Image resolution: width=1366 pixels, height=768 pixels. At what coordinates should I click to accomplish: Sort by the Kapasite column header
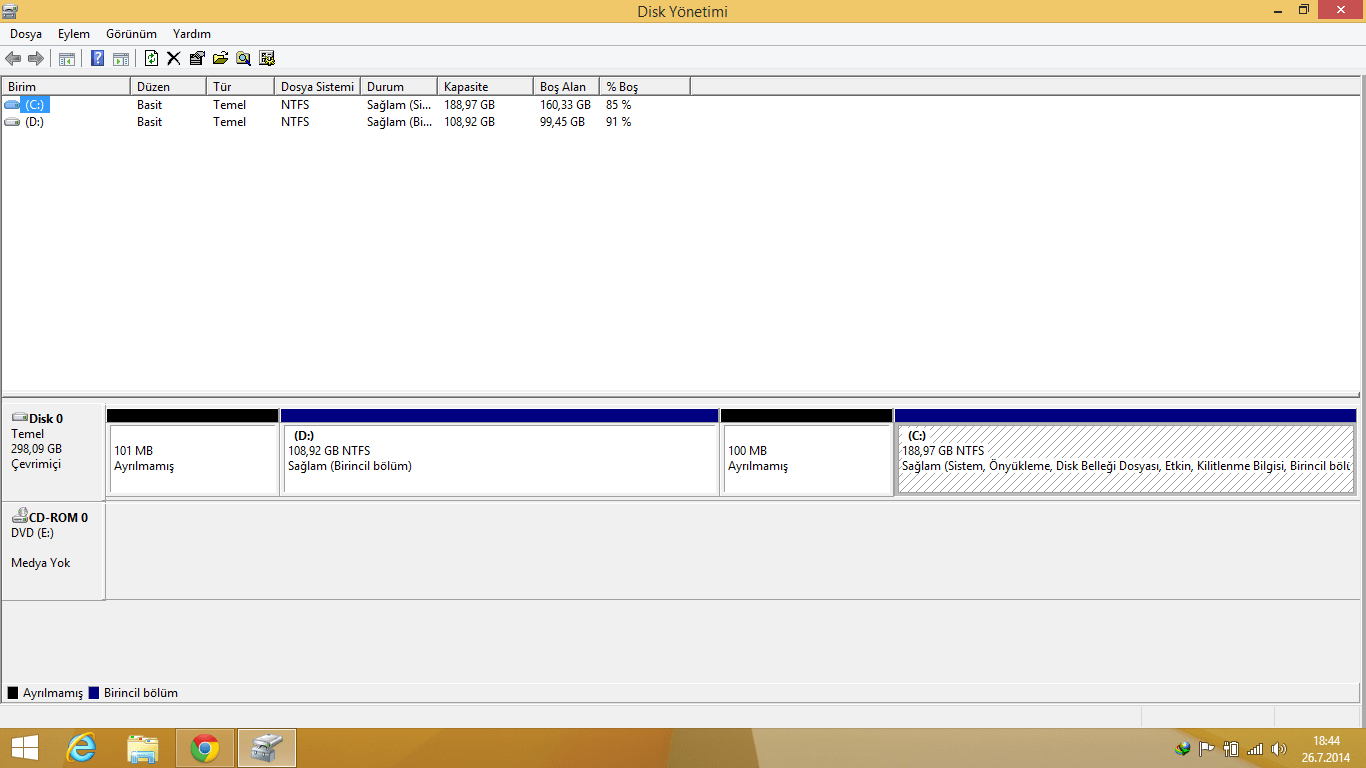[x=486, y=87]
